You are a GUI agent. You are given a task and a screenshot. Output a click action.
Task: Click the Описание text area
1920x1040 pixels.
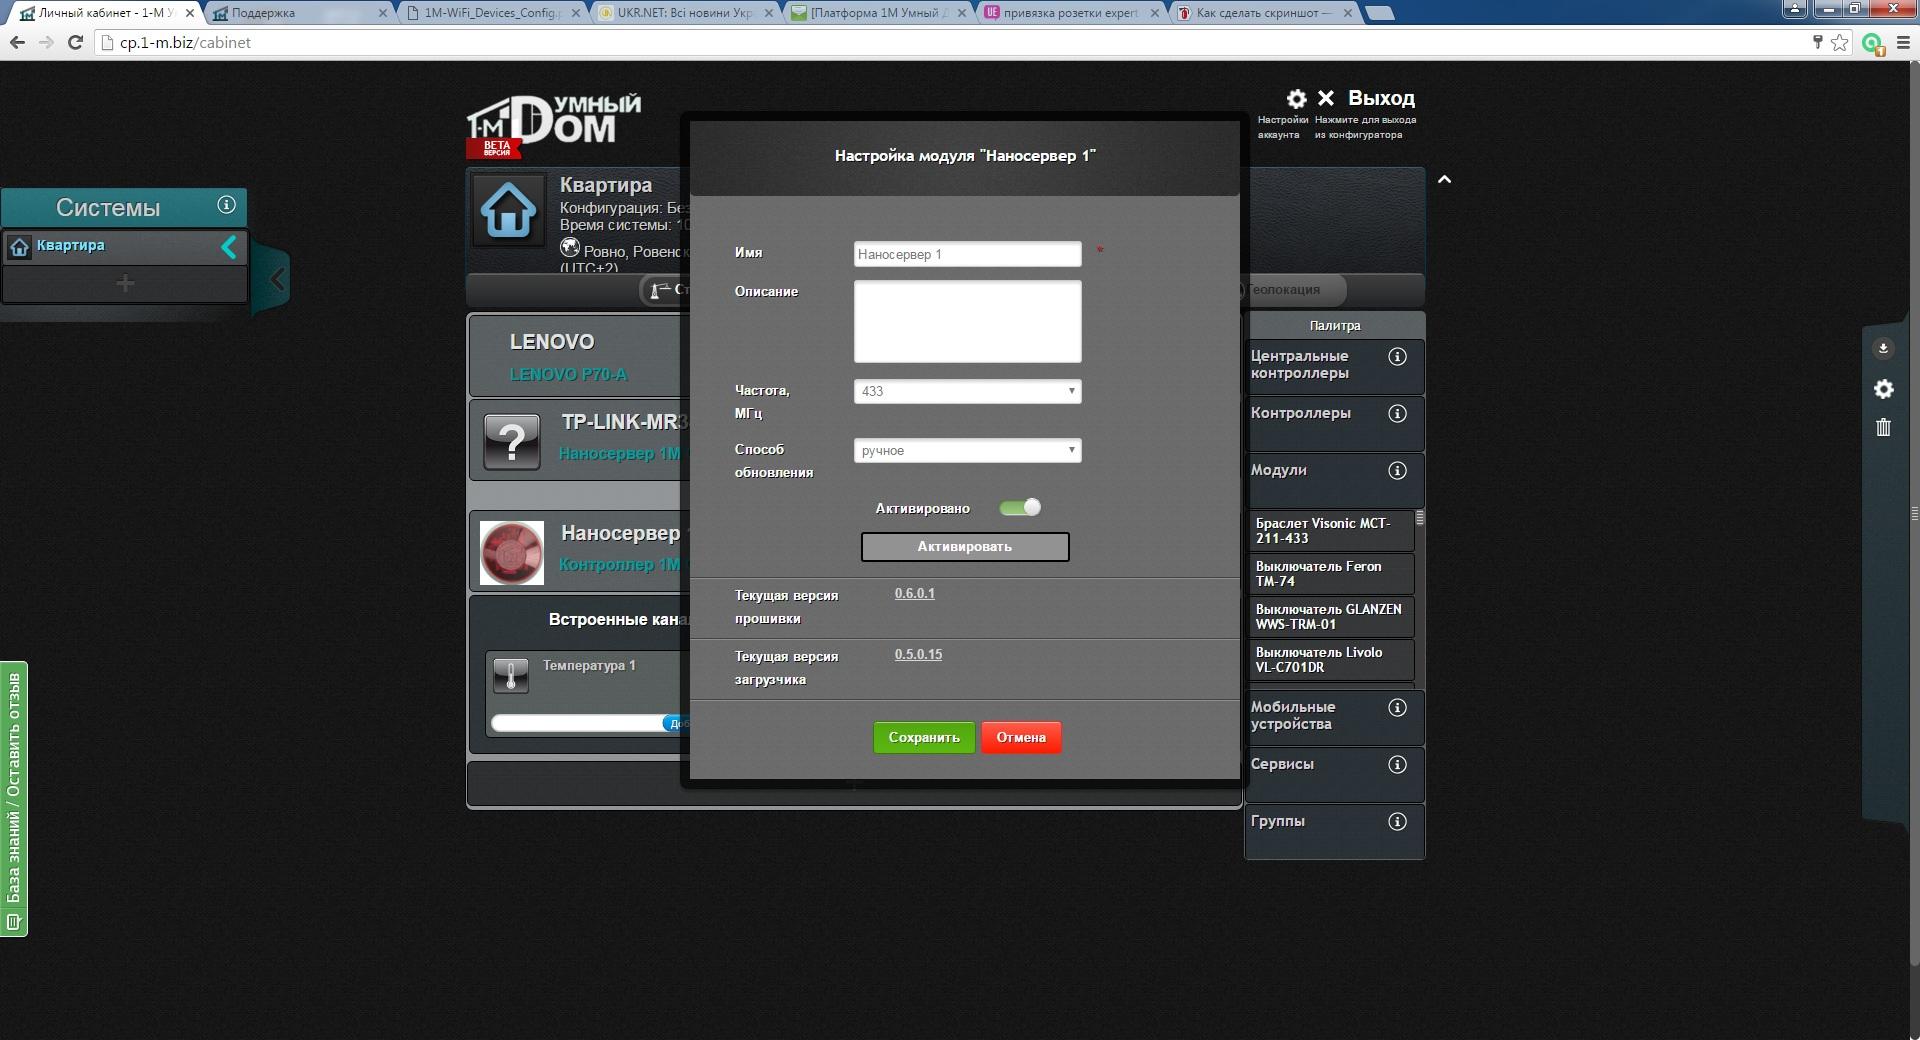coord(967,321)
